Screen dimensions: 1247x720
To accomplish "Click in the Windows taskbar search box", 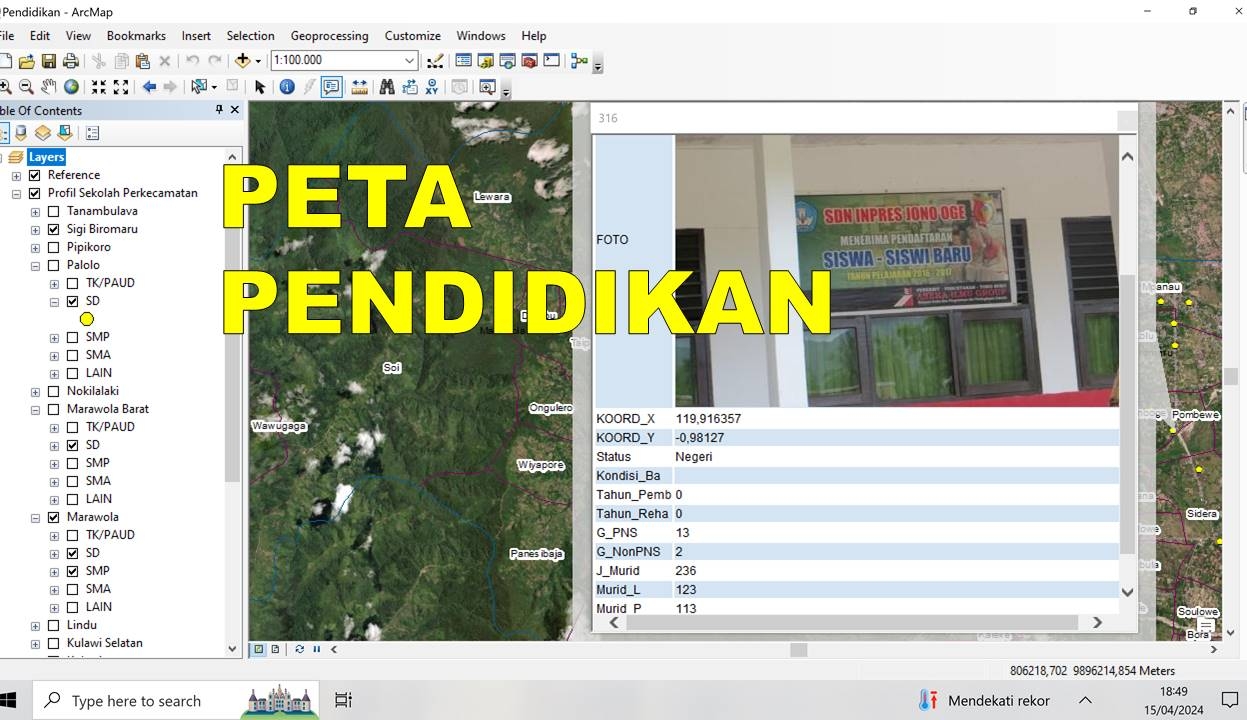I will [136, 701].
